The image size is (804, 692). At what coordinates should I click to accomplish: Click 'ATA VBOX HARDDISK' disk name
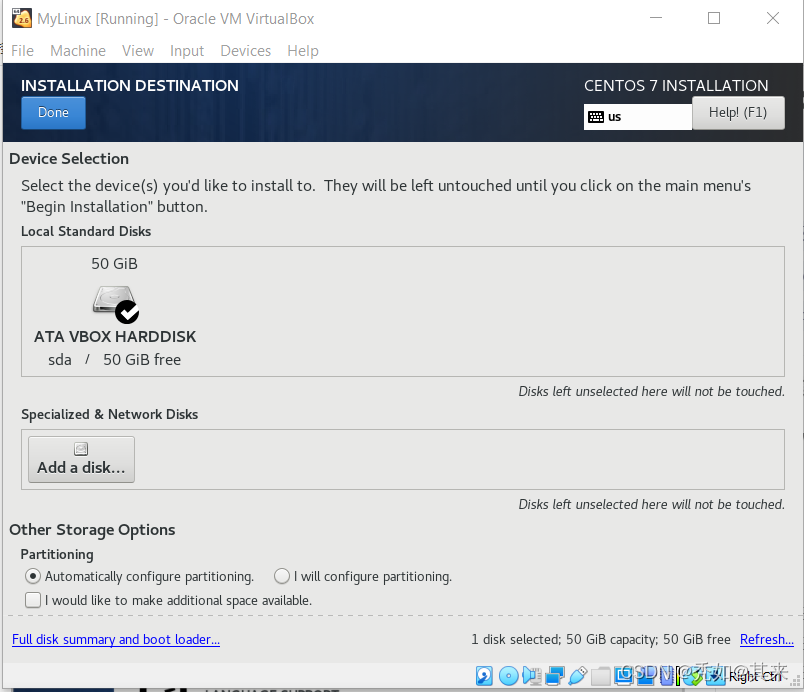[115, 336]
